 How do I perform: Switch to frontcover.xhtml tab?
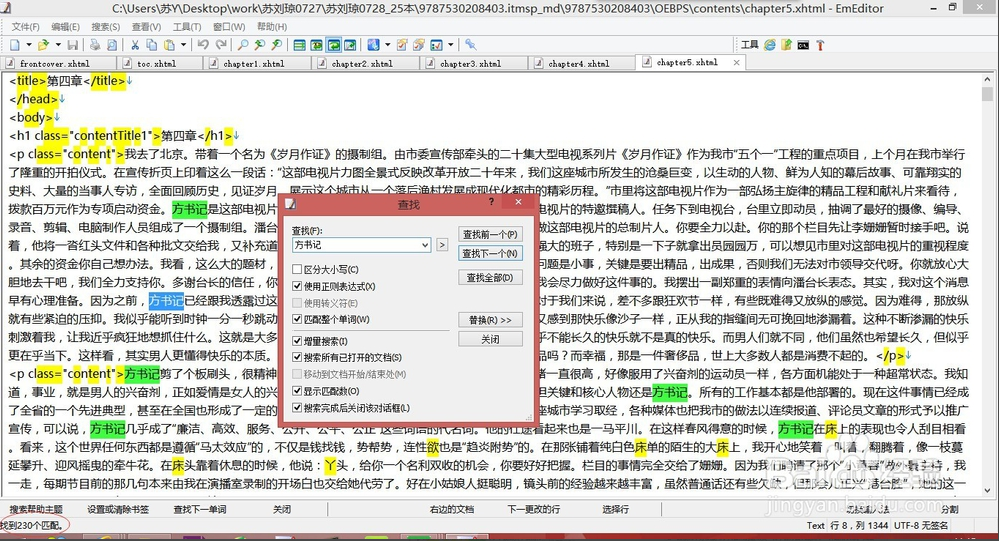tap(59, 63)
